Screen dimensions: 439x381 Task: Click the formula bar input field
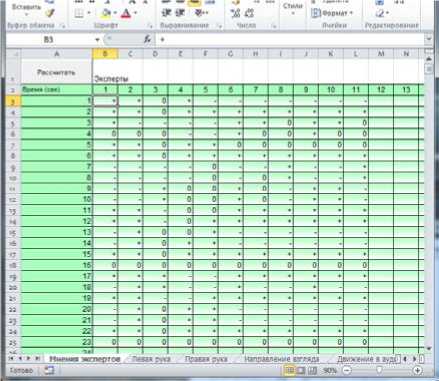291,40
